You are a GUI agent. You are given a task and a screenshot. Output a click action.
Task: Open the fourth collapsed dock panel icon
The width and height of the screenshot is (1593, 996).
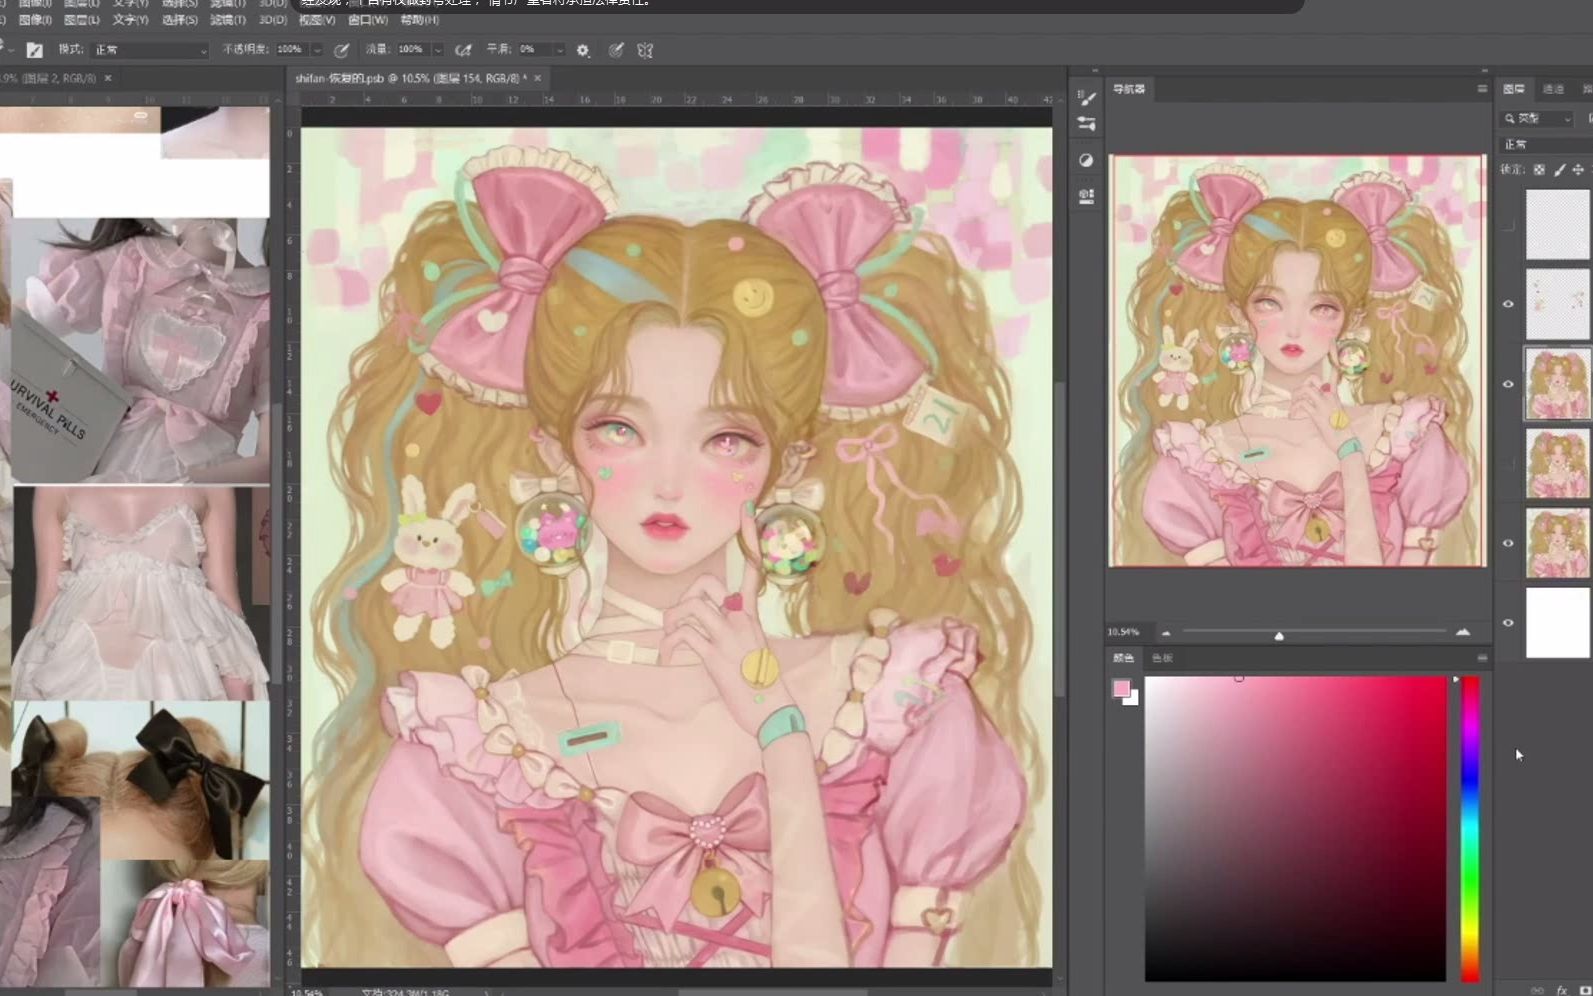point(1087,196)
